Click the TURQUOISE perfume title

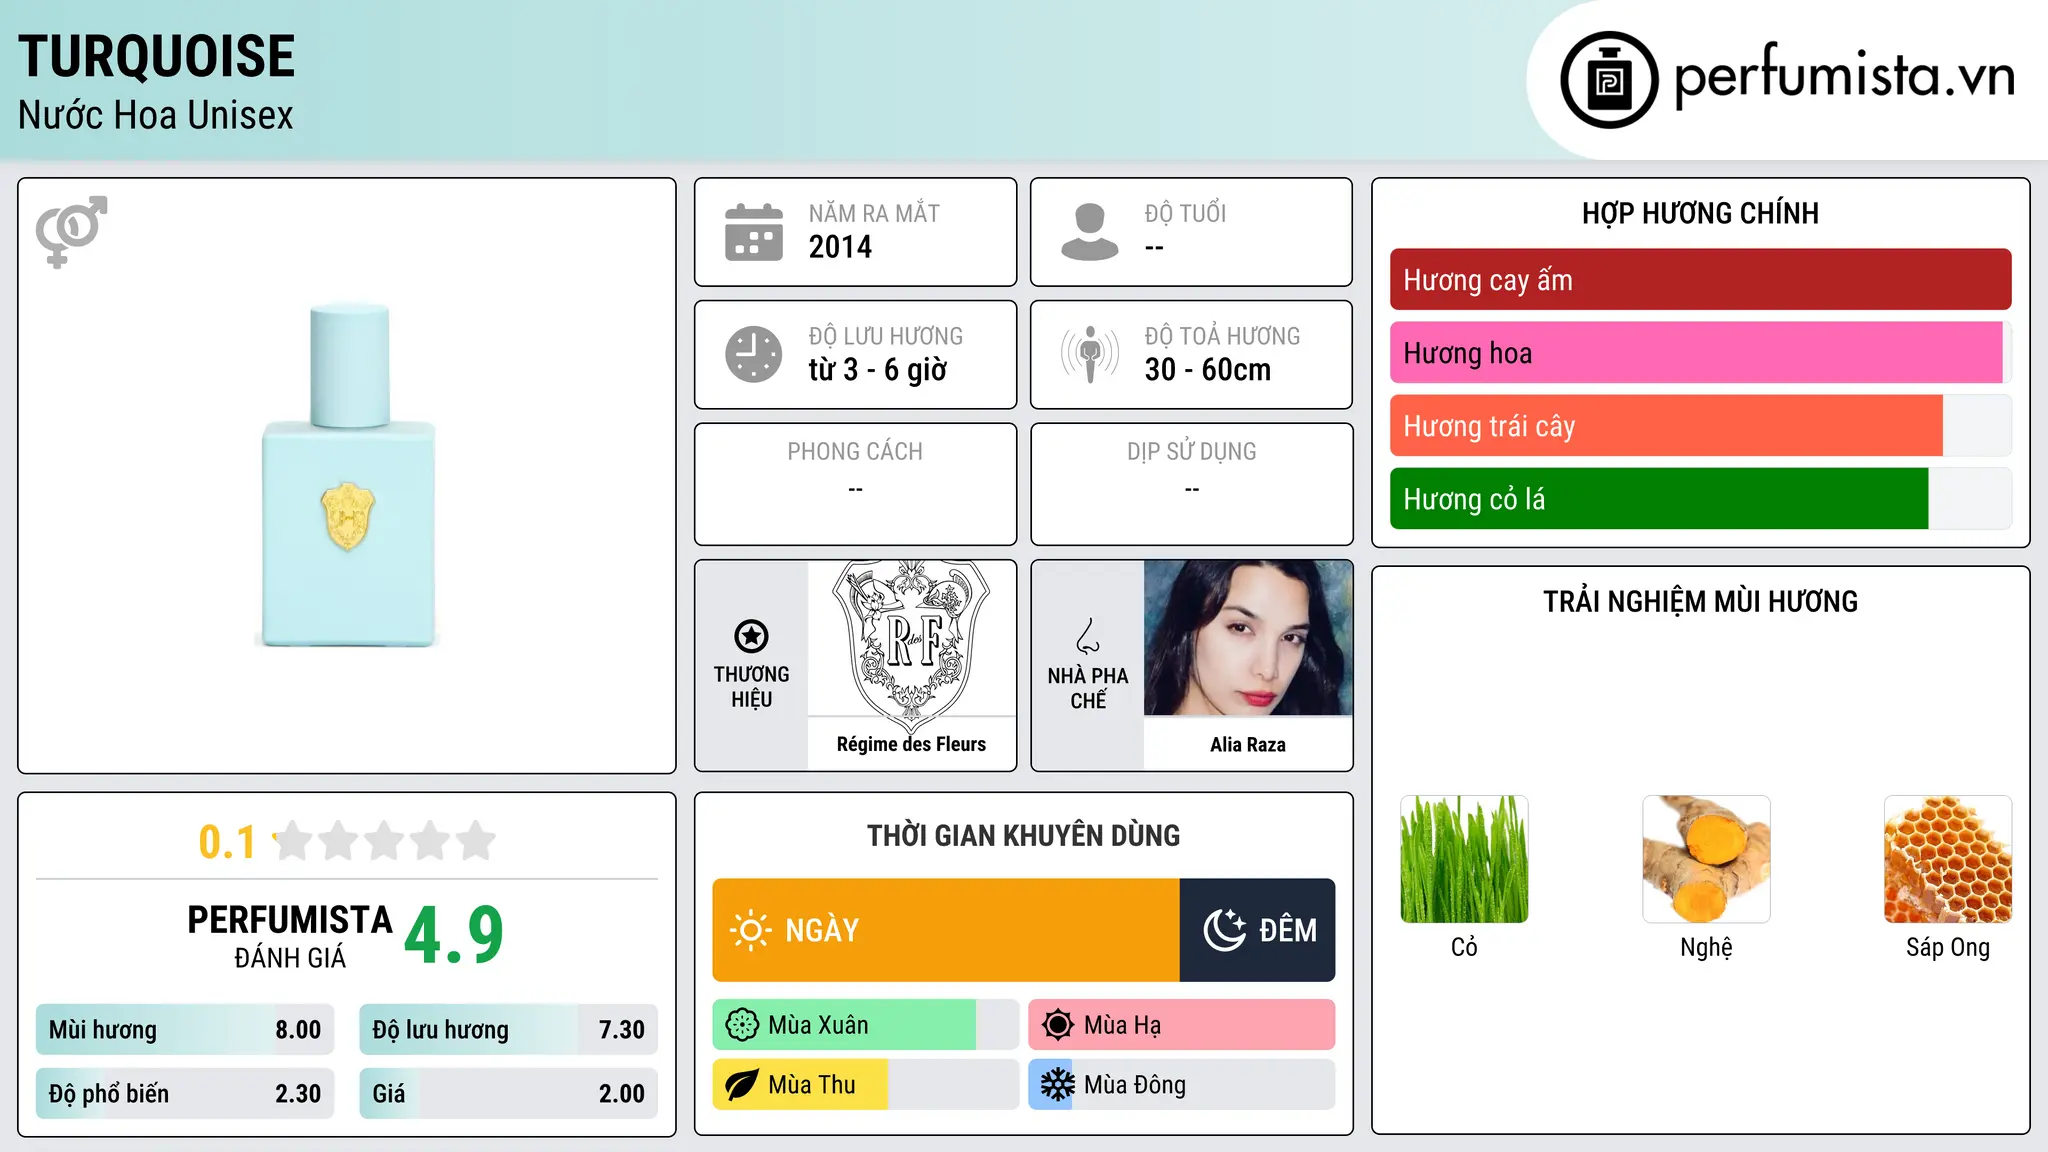click(x=157, y=57)
